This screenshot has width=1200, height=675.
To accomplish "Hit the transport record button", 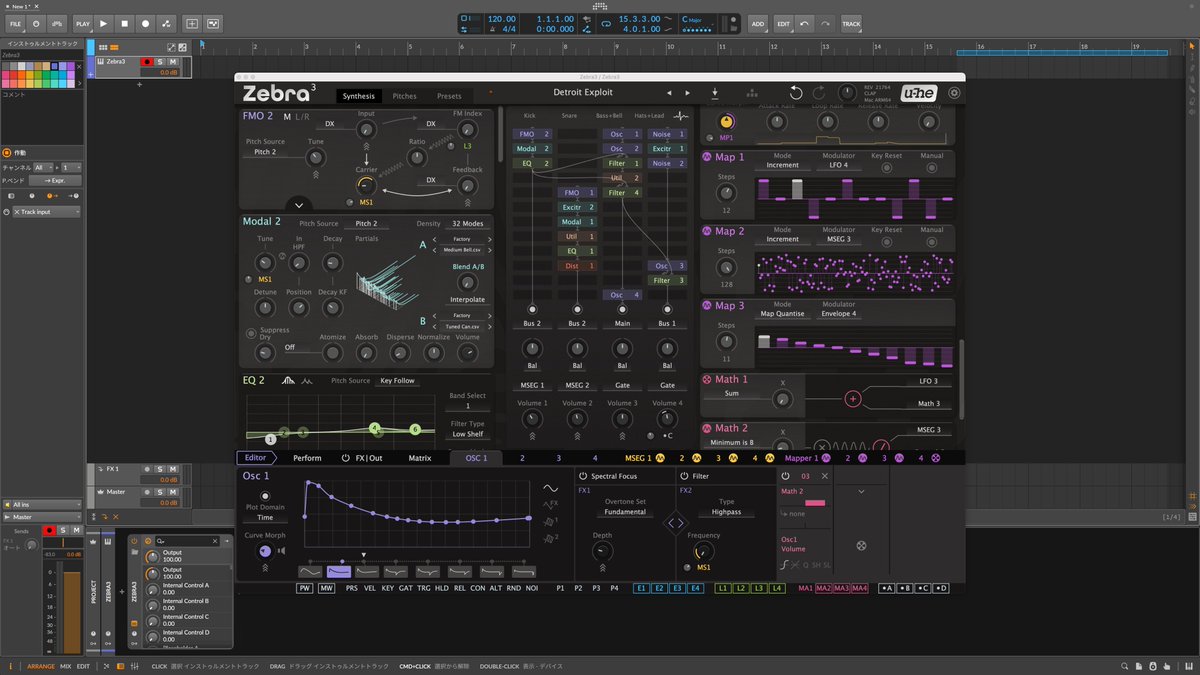I will 145,23.
